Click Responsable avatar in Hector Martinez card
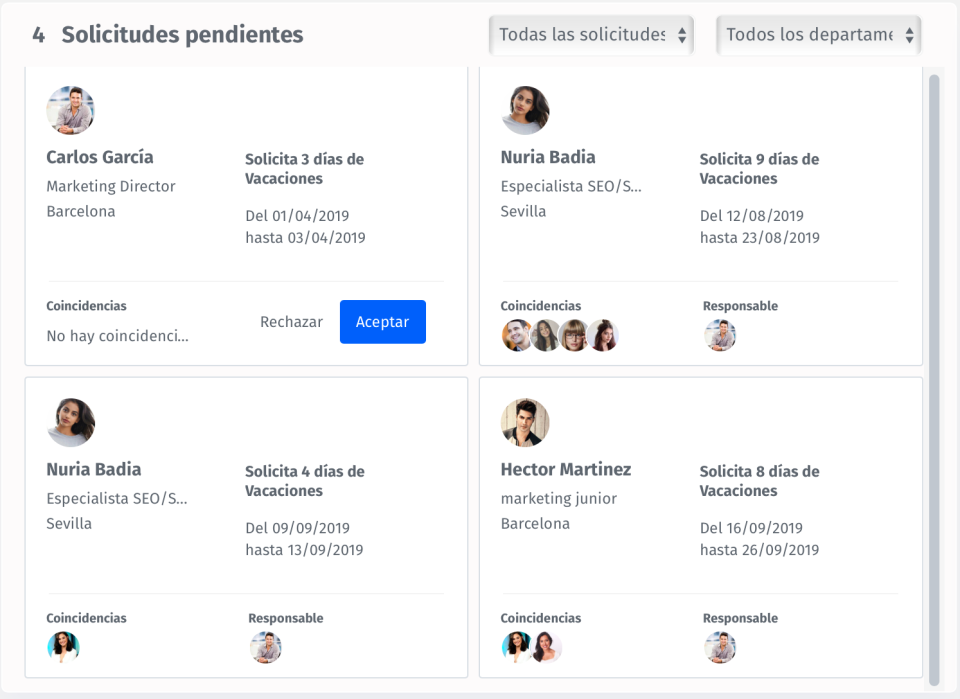Screen dimensions: 960x699 [720, 648]
